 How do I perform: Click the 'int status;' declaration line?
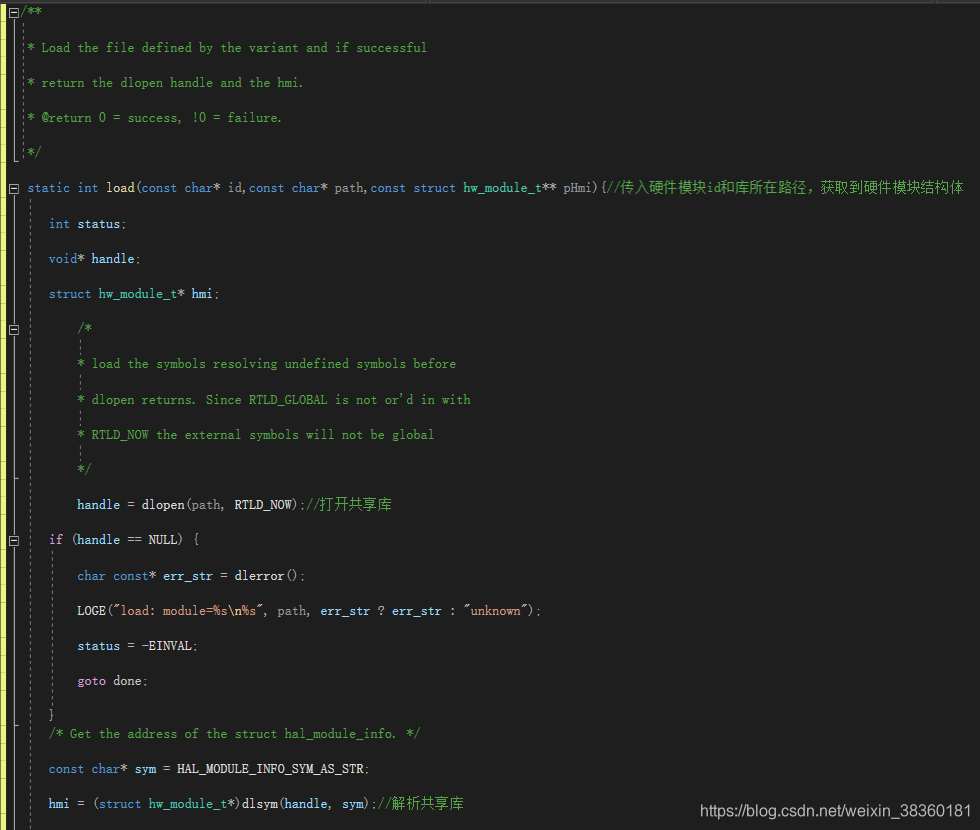point(88,224)
